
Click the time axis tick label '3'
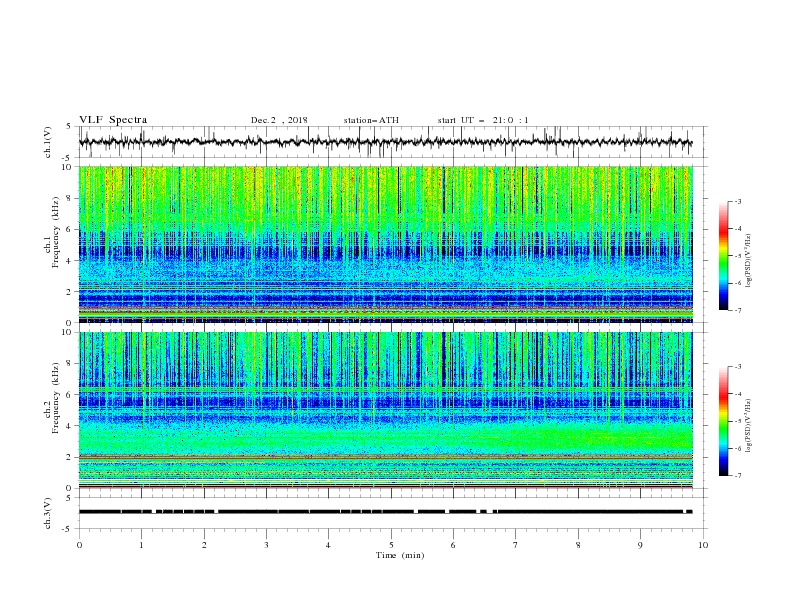tap(266, 545)
